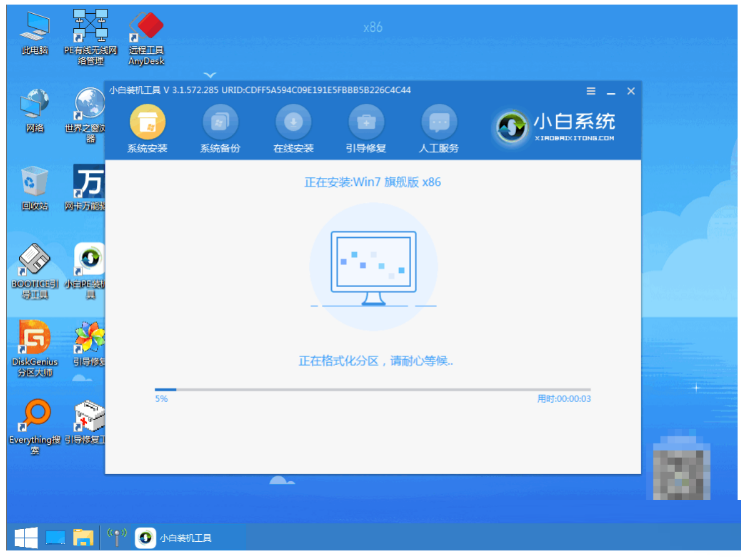Screen dimensions: 741x557
Task: Click the 5% progress label
Action: pos(161,399)
